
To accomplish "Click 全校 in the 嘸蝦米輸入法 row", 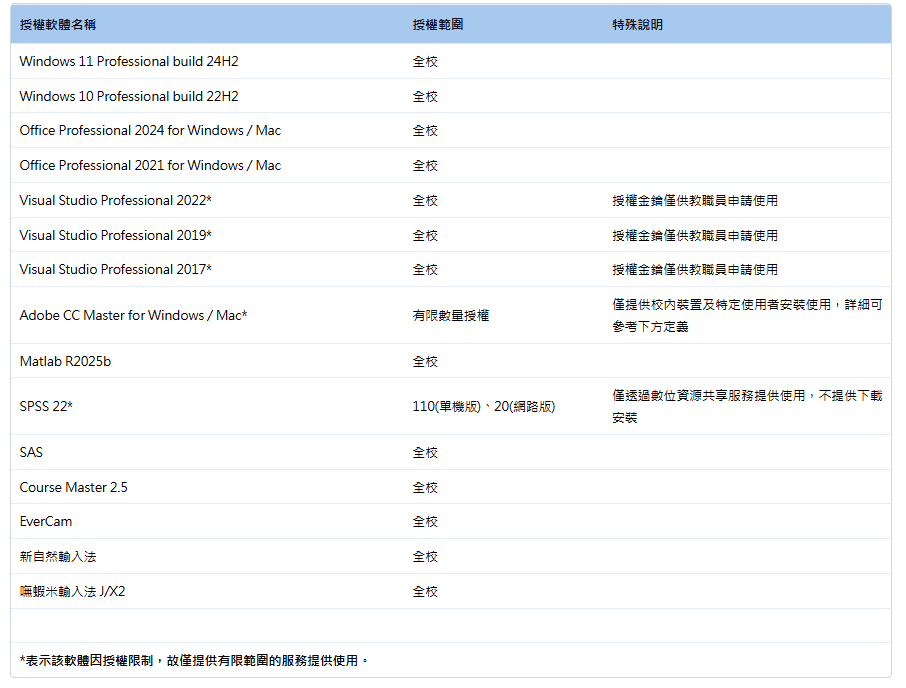I will point(425,592).
